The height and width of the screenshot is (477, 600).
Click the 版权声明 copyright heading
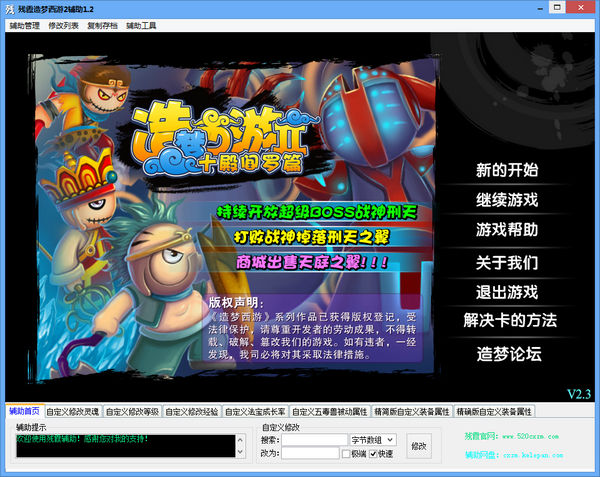coord(236,303)
